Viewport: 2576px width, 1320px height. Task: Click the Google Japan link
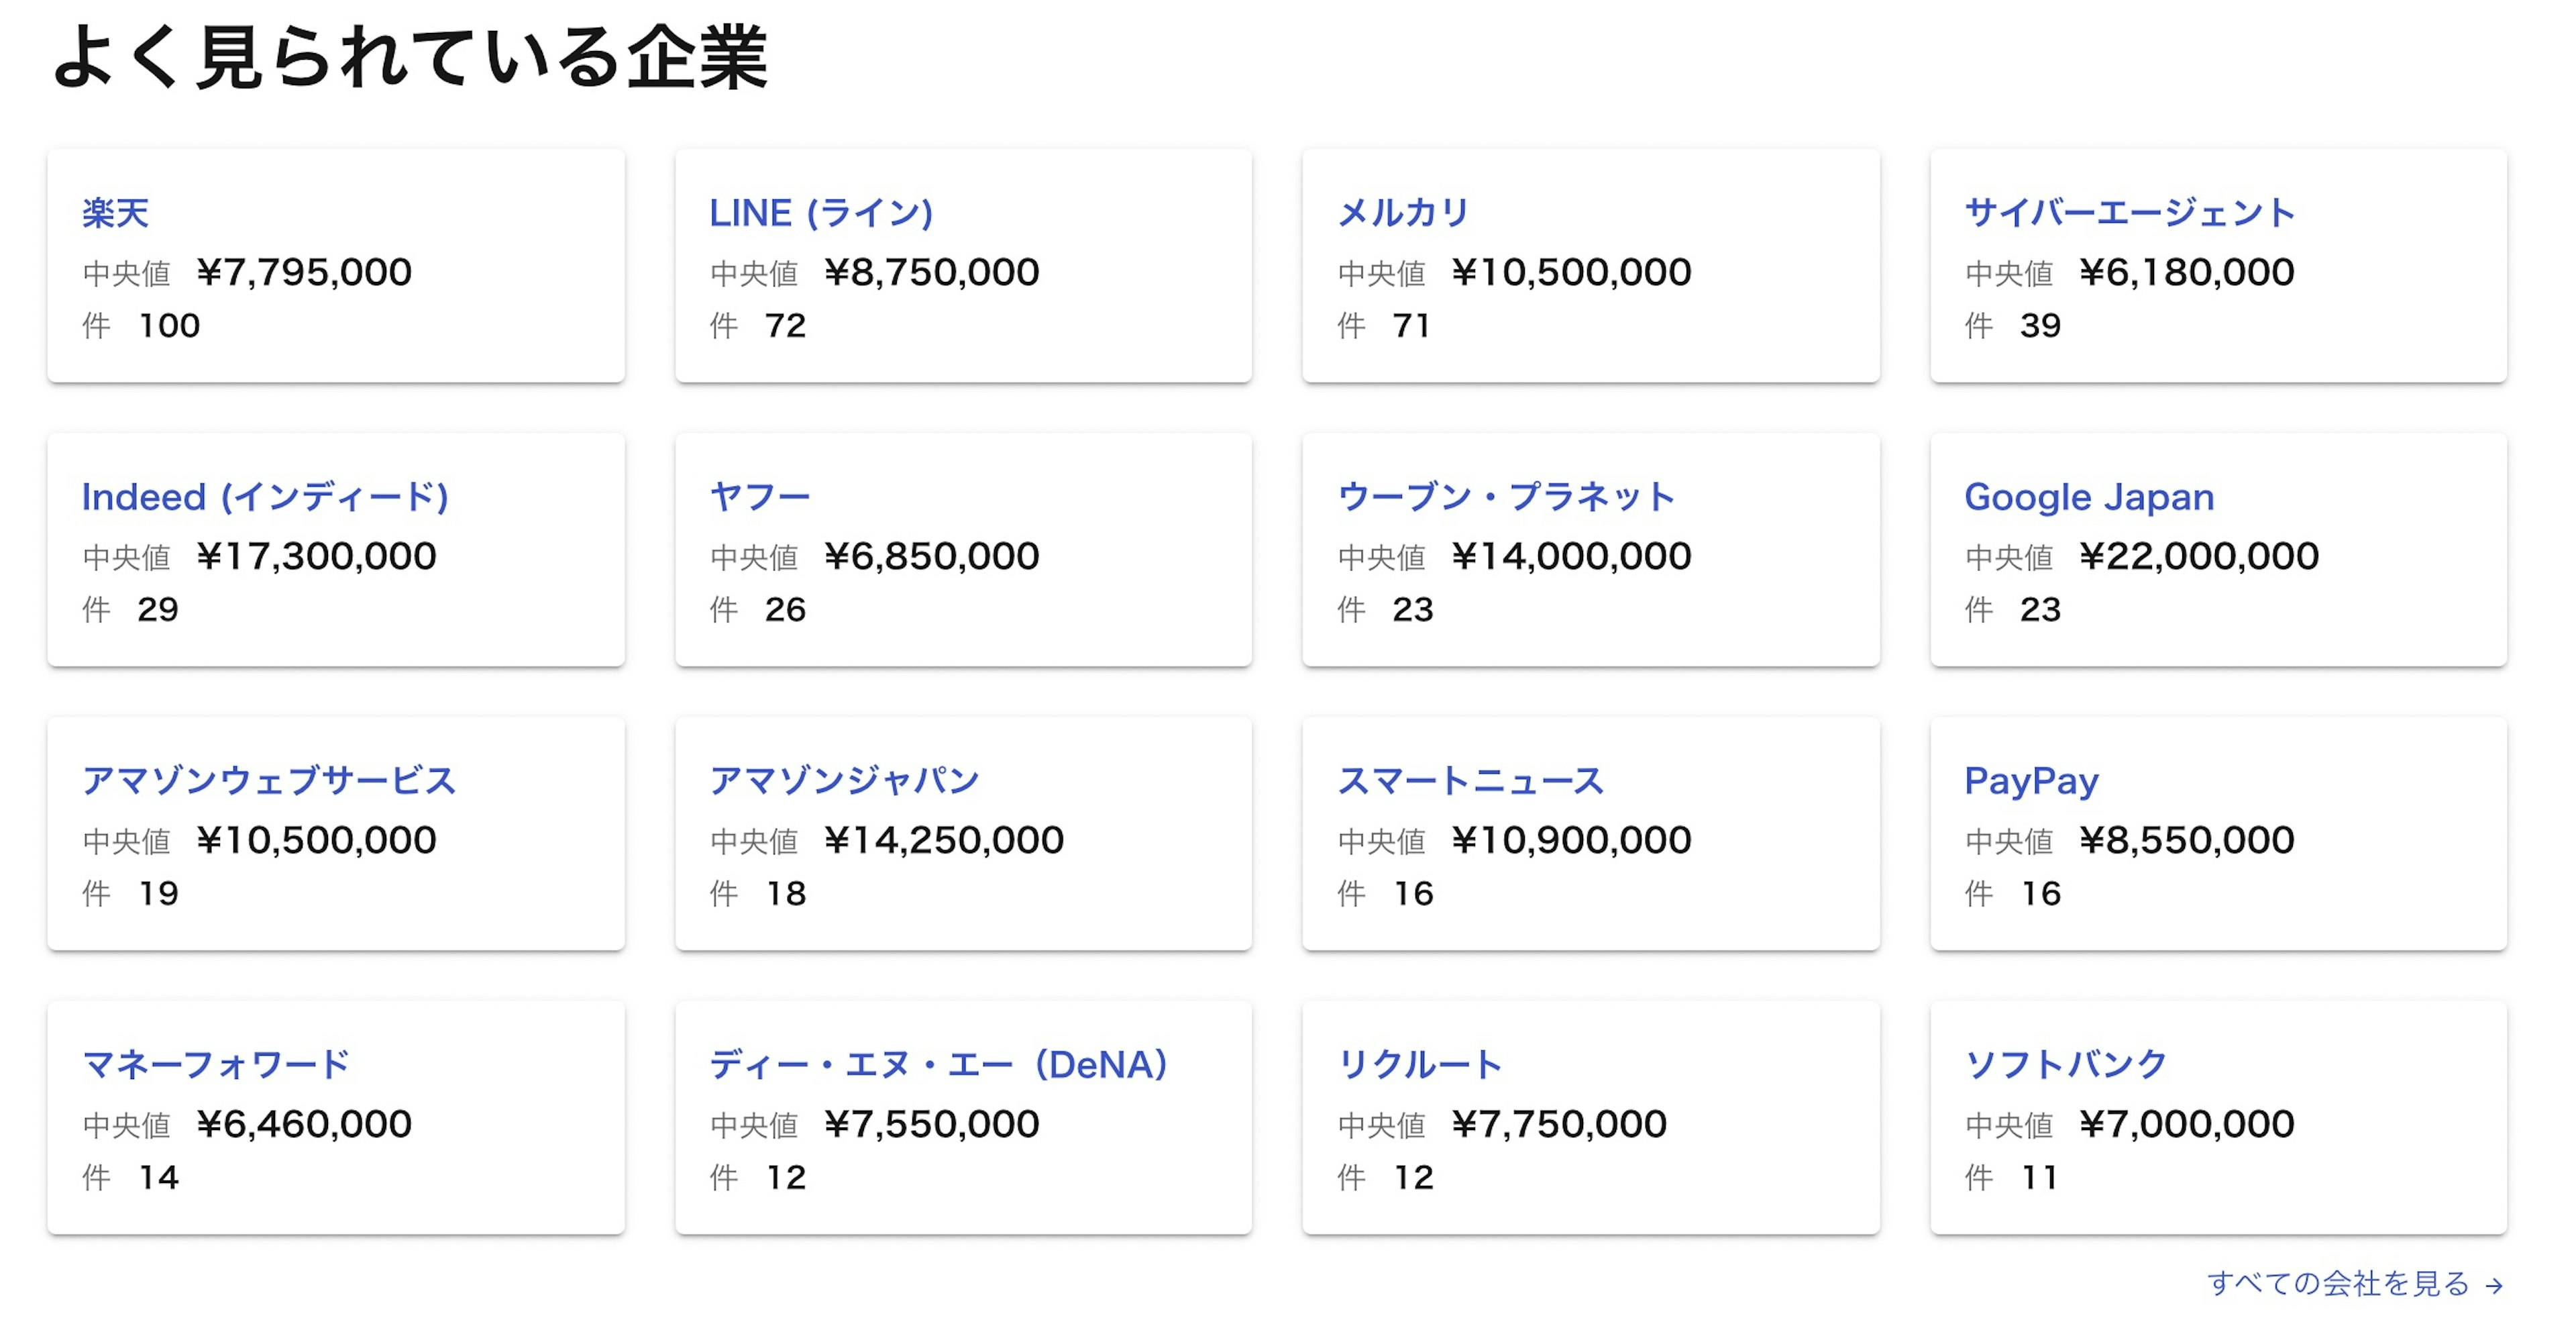click(2088, 497)
